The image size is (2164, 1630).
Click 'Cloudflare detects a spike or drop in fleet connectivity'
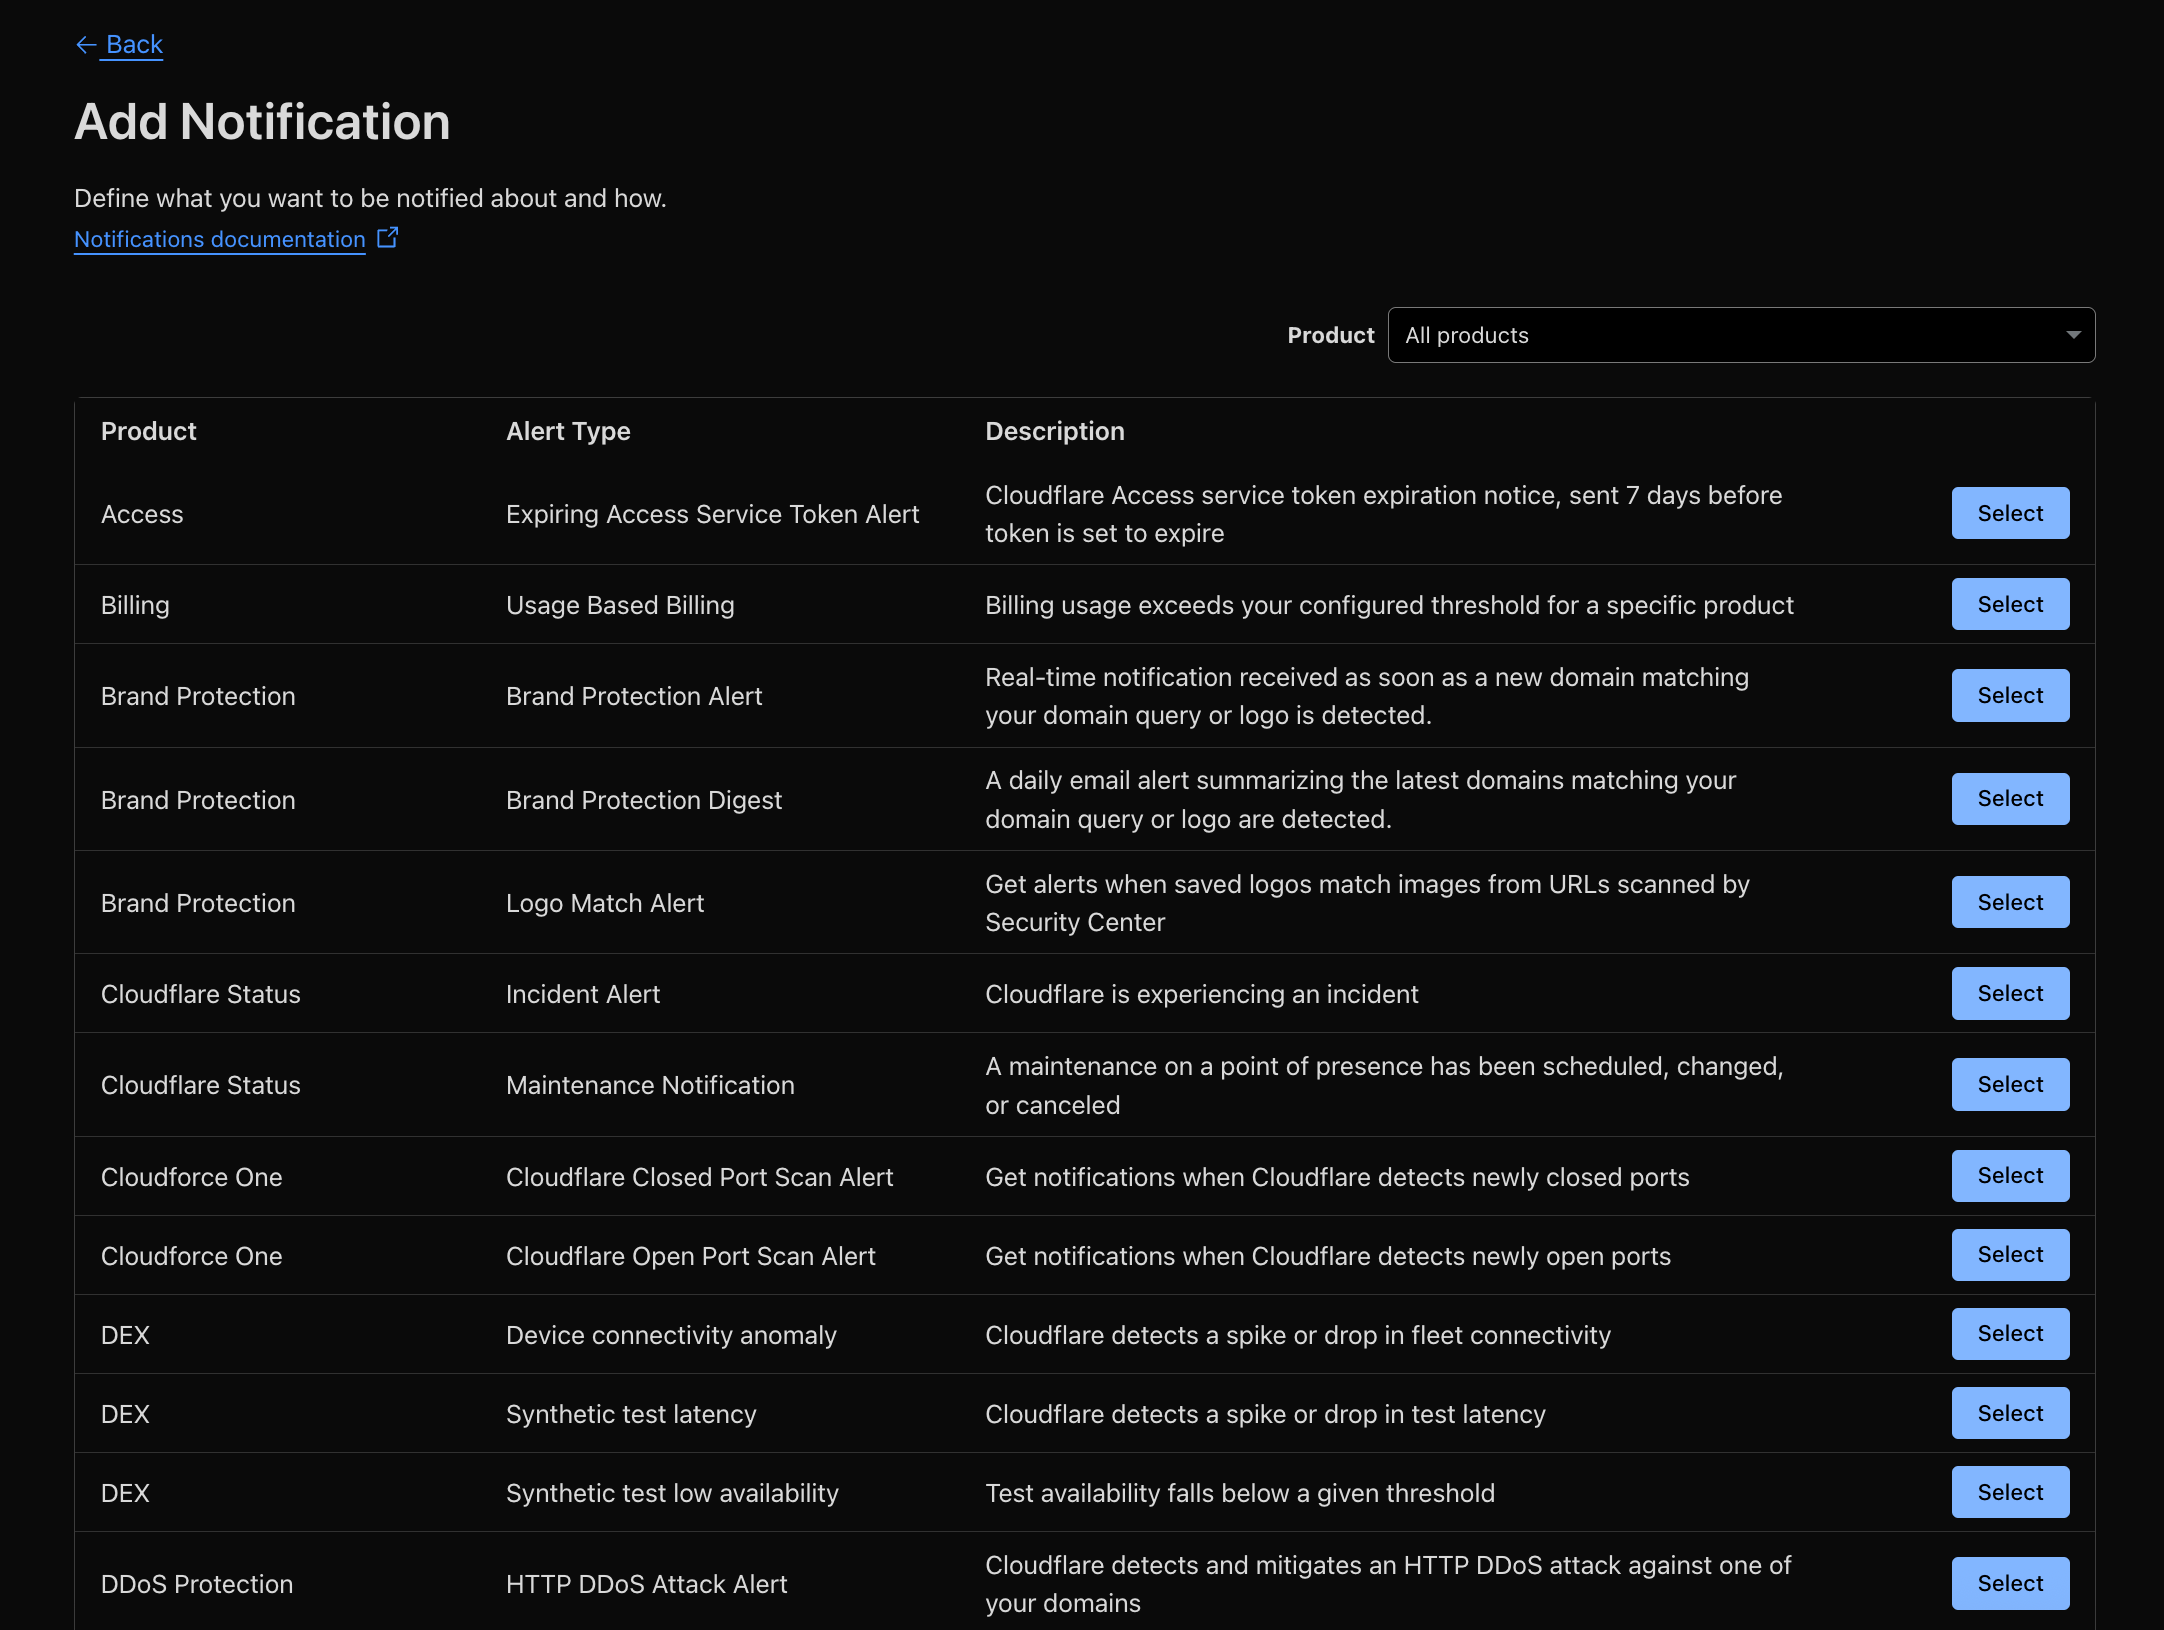click(1298, 1335)
